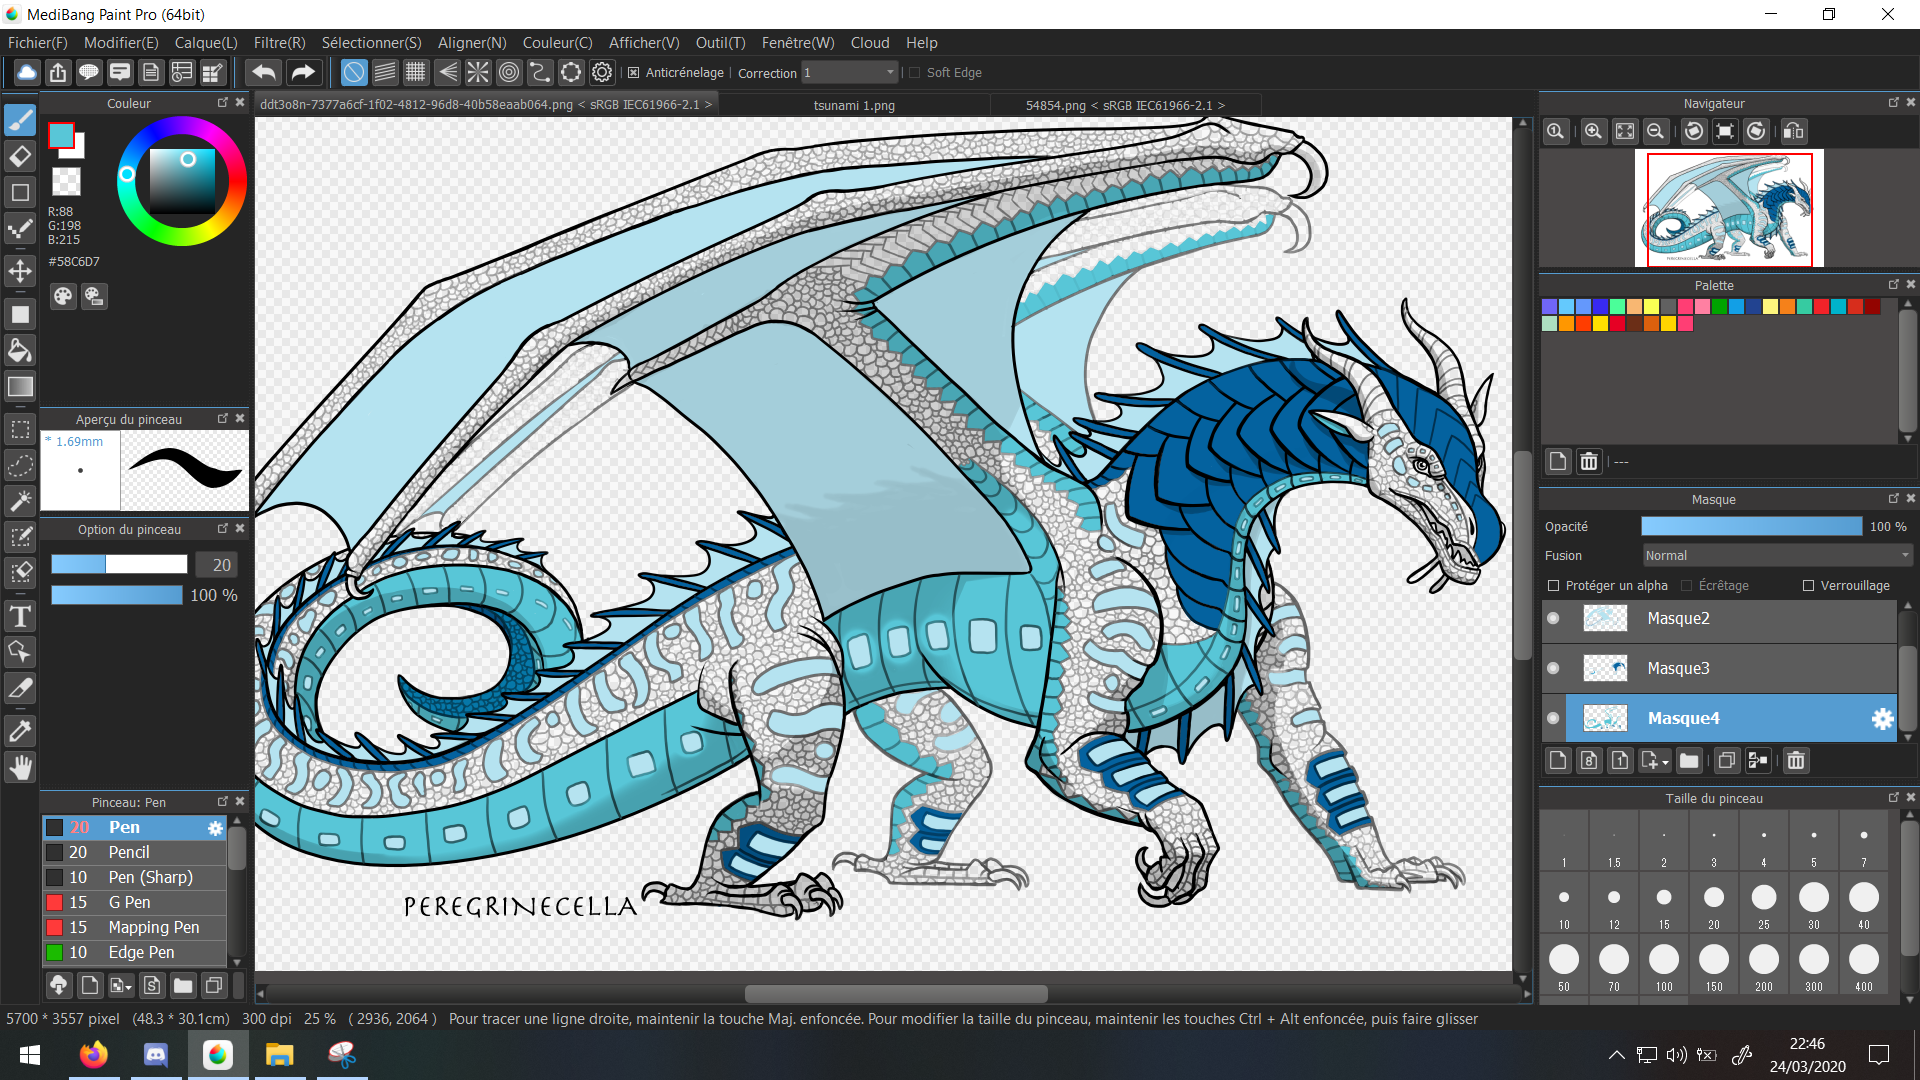
Task: Delete layer with the trash icon
Action: [1796, 761]
